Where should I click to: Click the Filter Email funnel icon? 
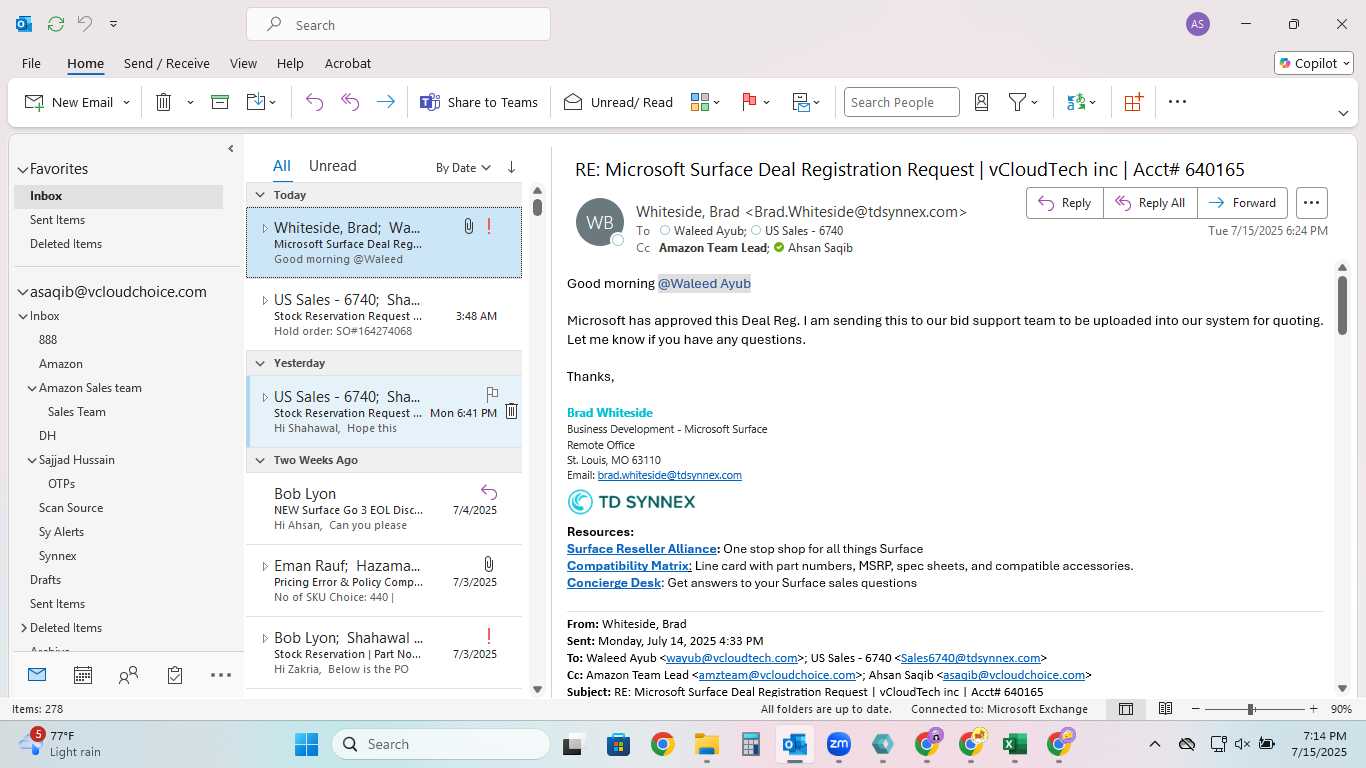click(1017, 102)
